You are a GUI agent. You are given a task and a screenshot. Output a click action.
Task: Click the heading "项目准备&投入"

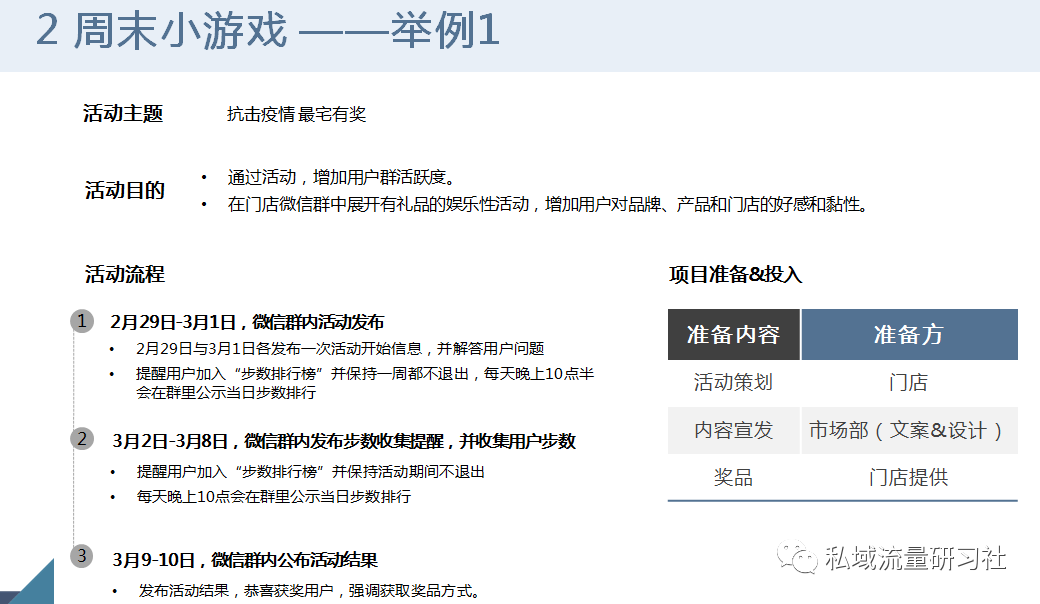[x=735, y=274]
